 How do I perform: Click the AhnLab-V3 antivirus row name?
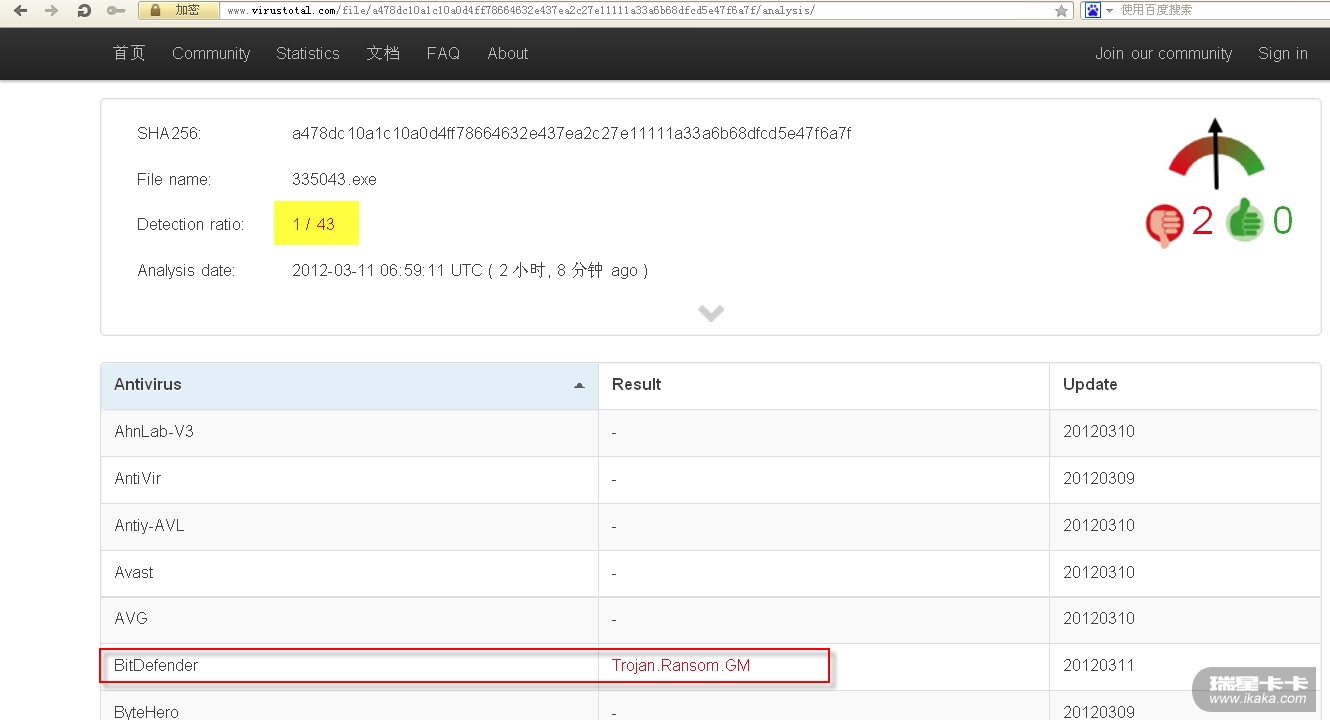click(154, 432)
